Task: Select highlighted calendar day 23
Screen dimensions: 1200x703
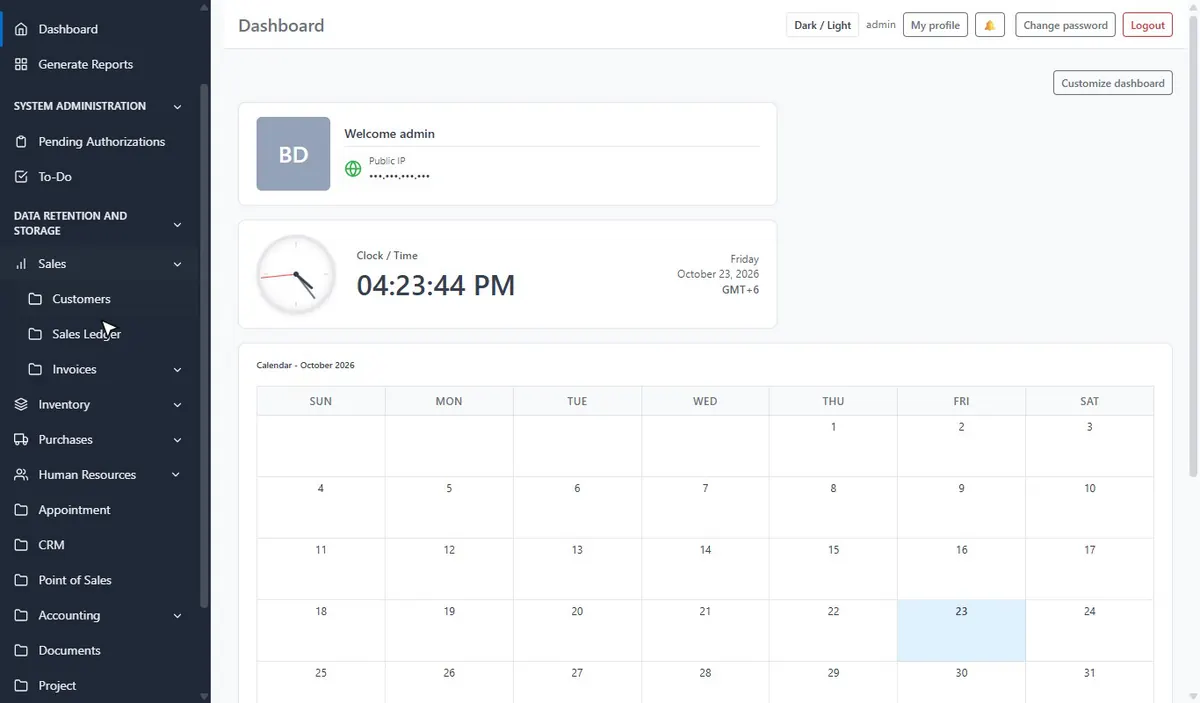Action: pyautogui.click(x=962, y=631)
